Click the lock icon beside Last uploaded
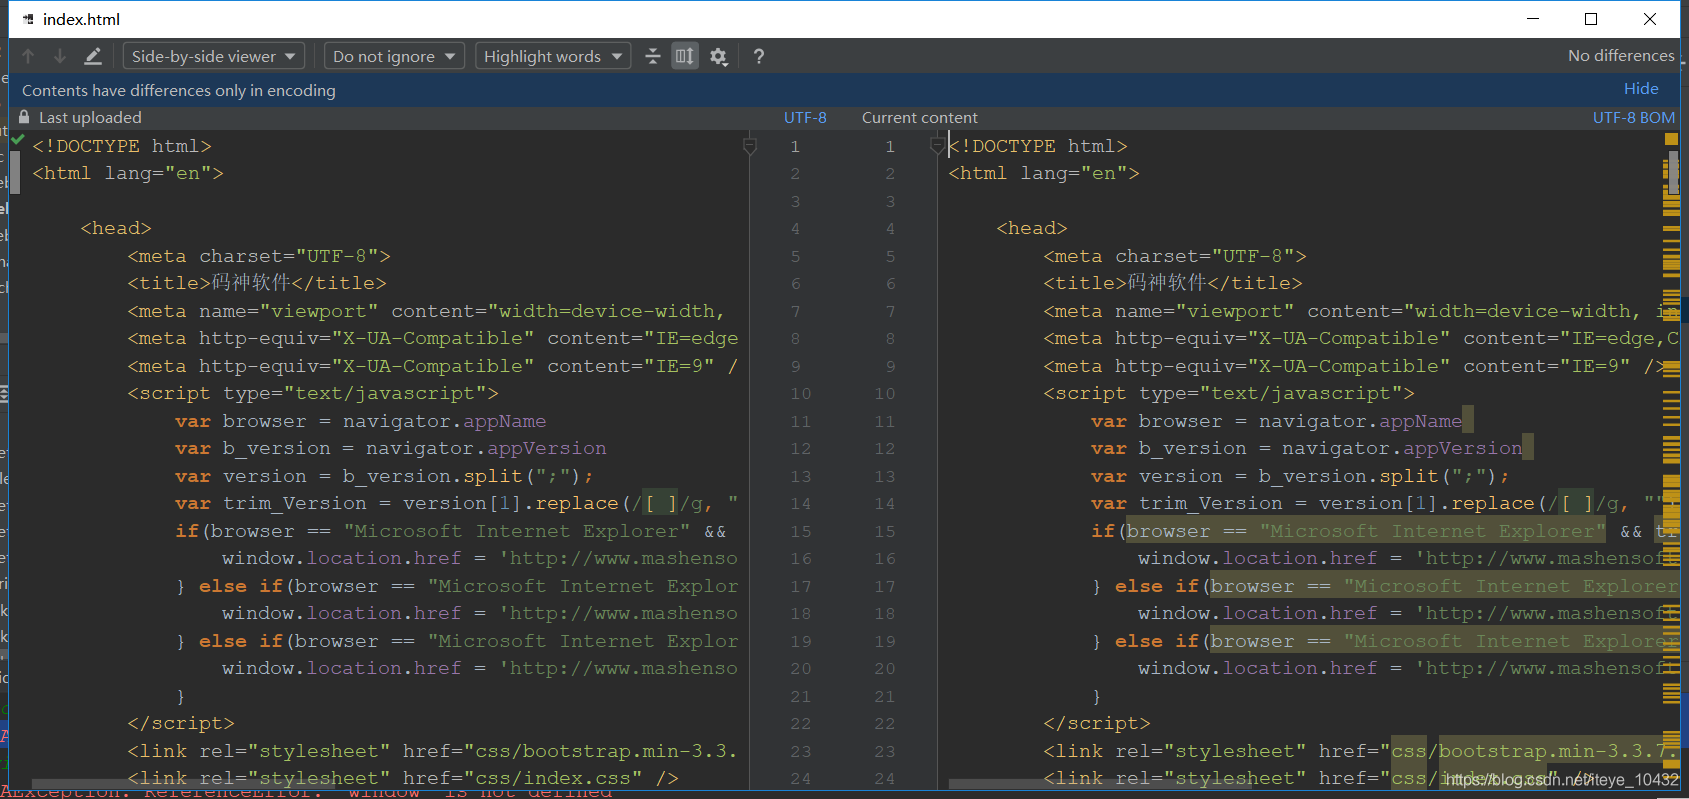This screenshot has width=1689, height=799. coord(25,117)
